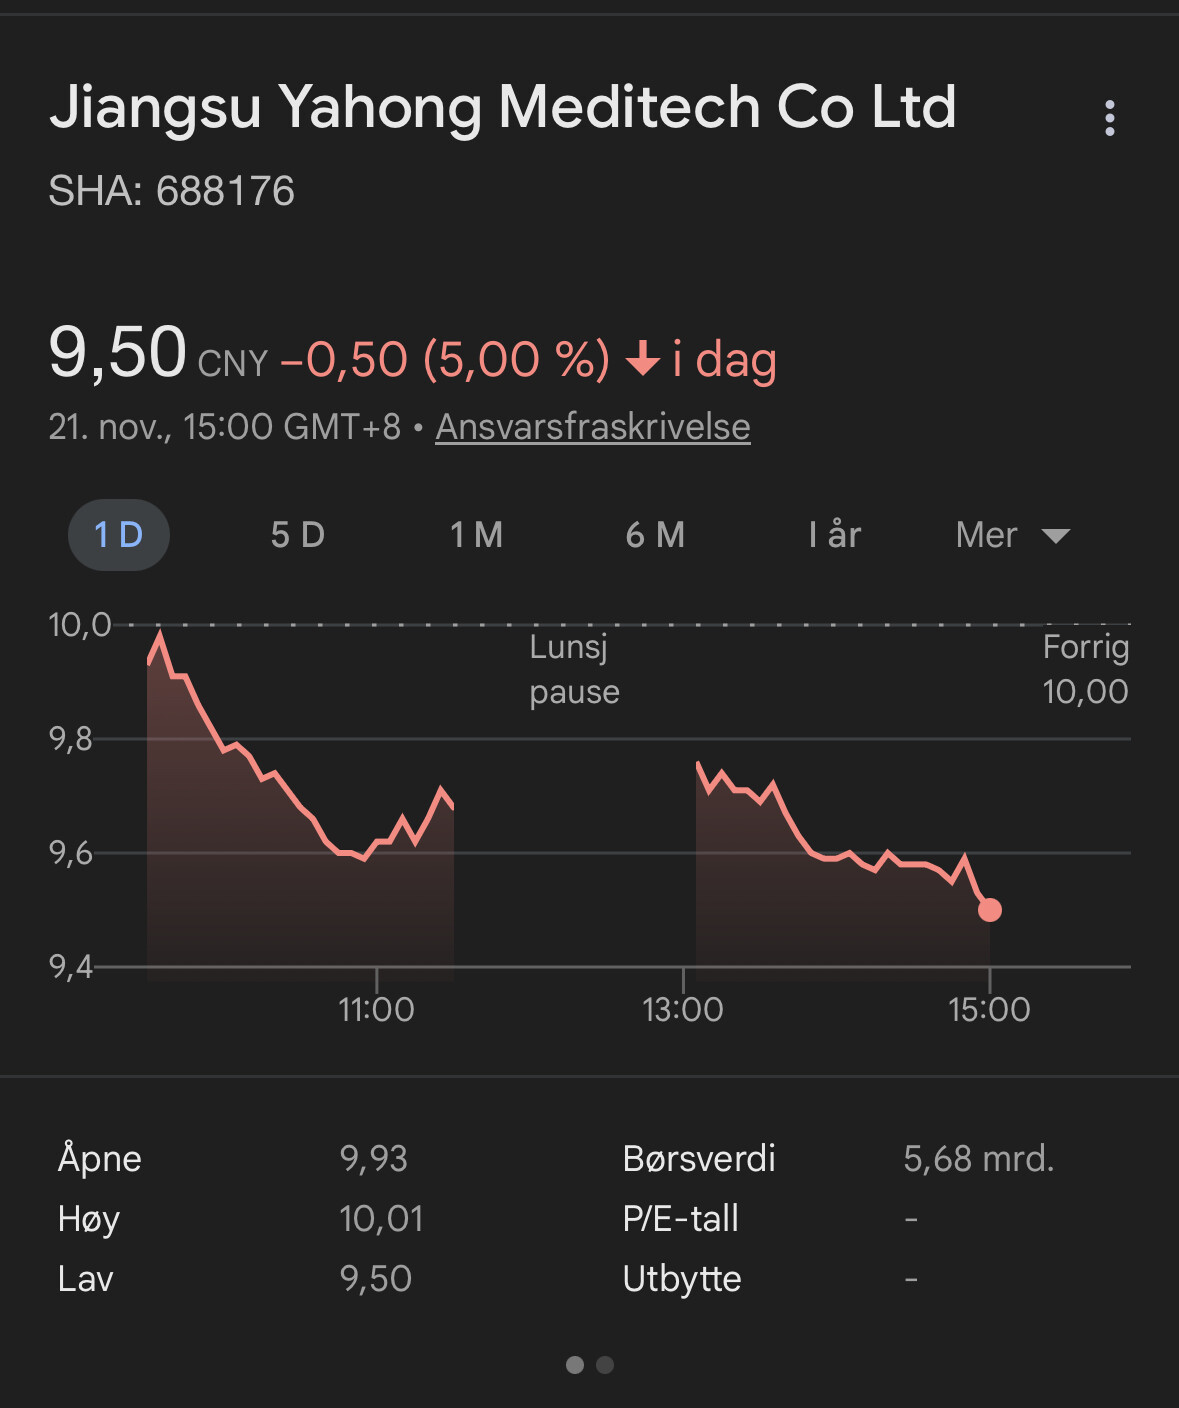Image resolution: width=1179 pixels, height=1408 pixels.
Task: Open the Ansvarsfraskrivelse disclaimer link
Action: pos(592,427)
